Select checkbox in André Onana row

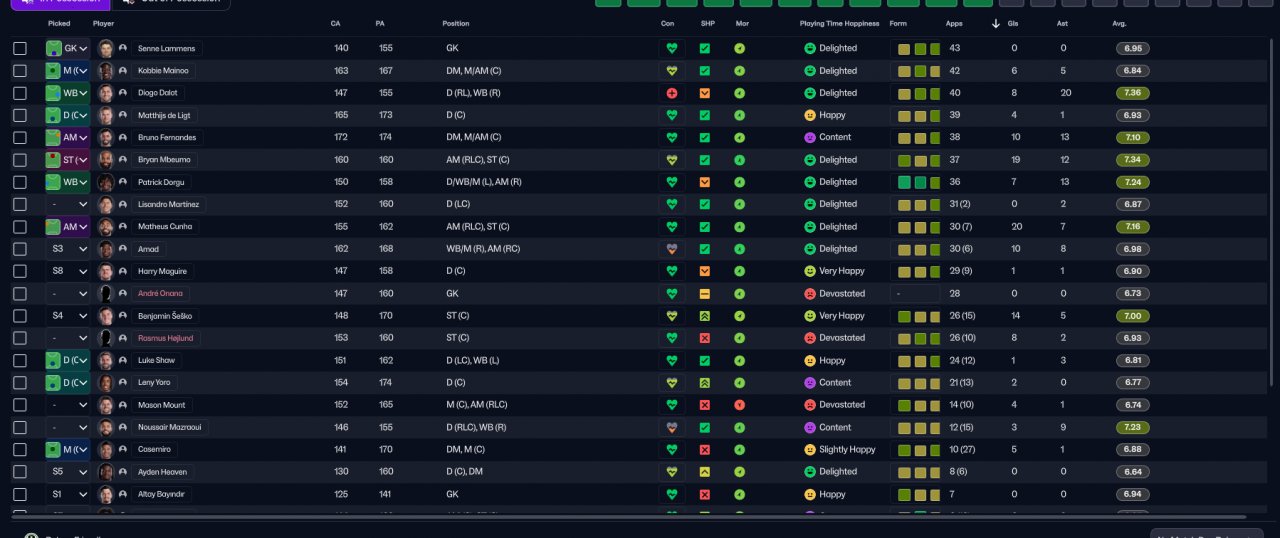click(20, 294)
